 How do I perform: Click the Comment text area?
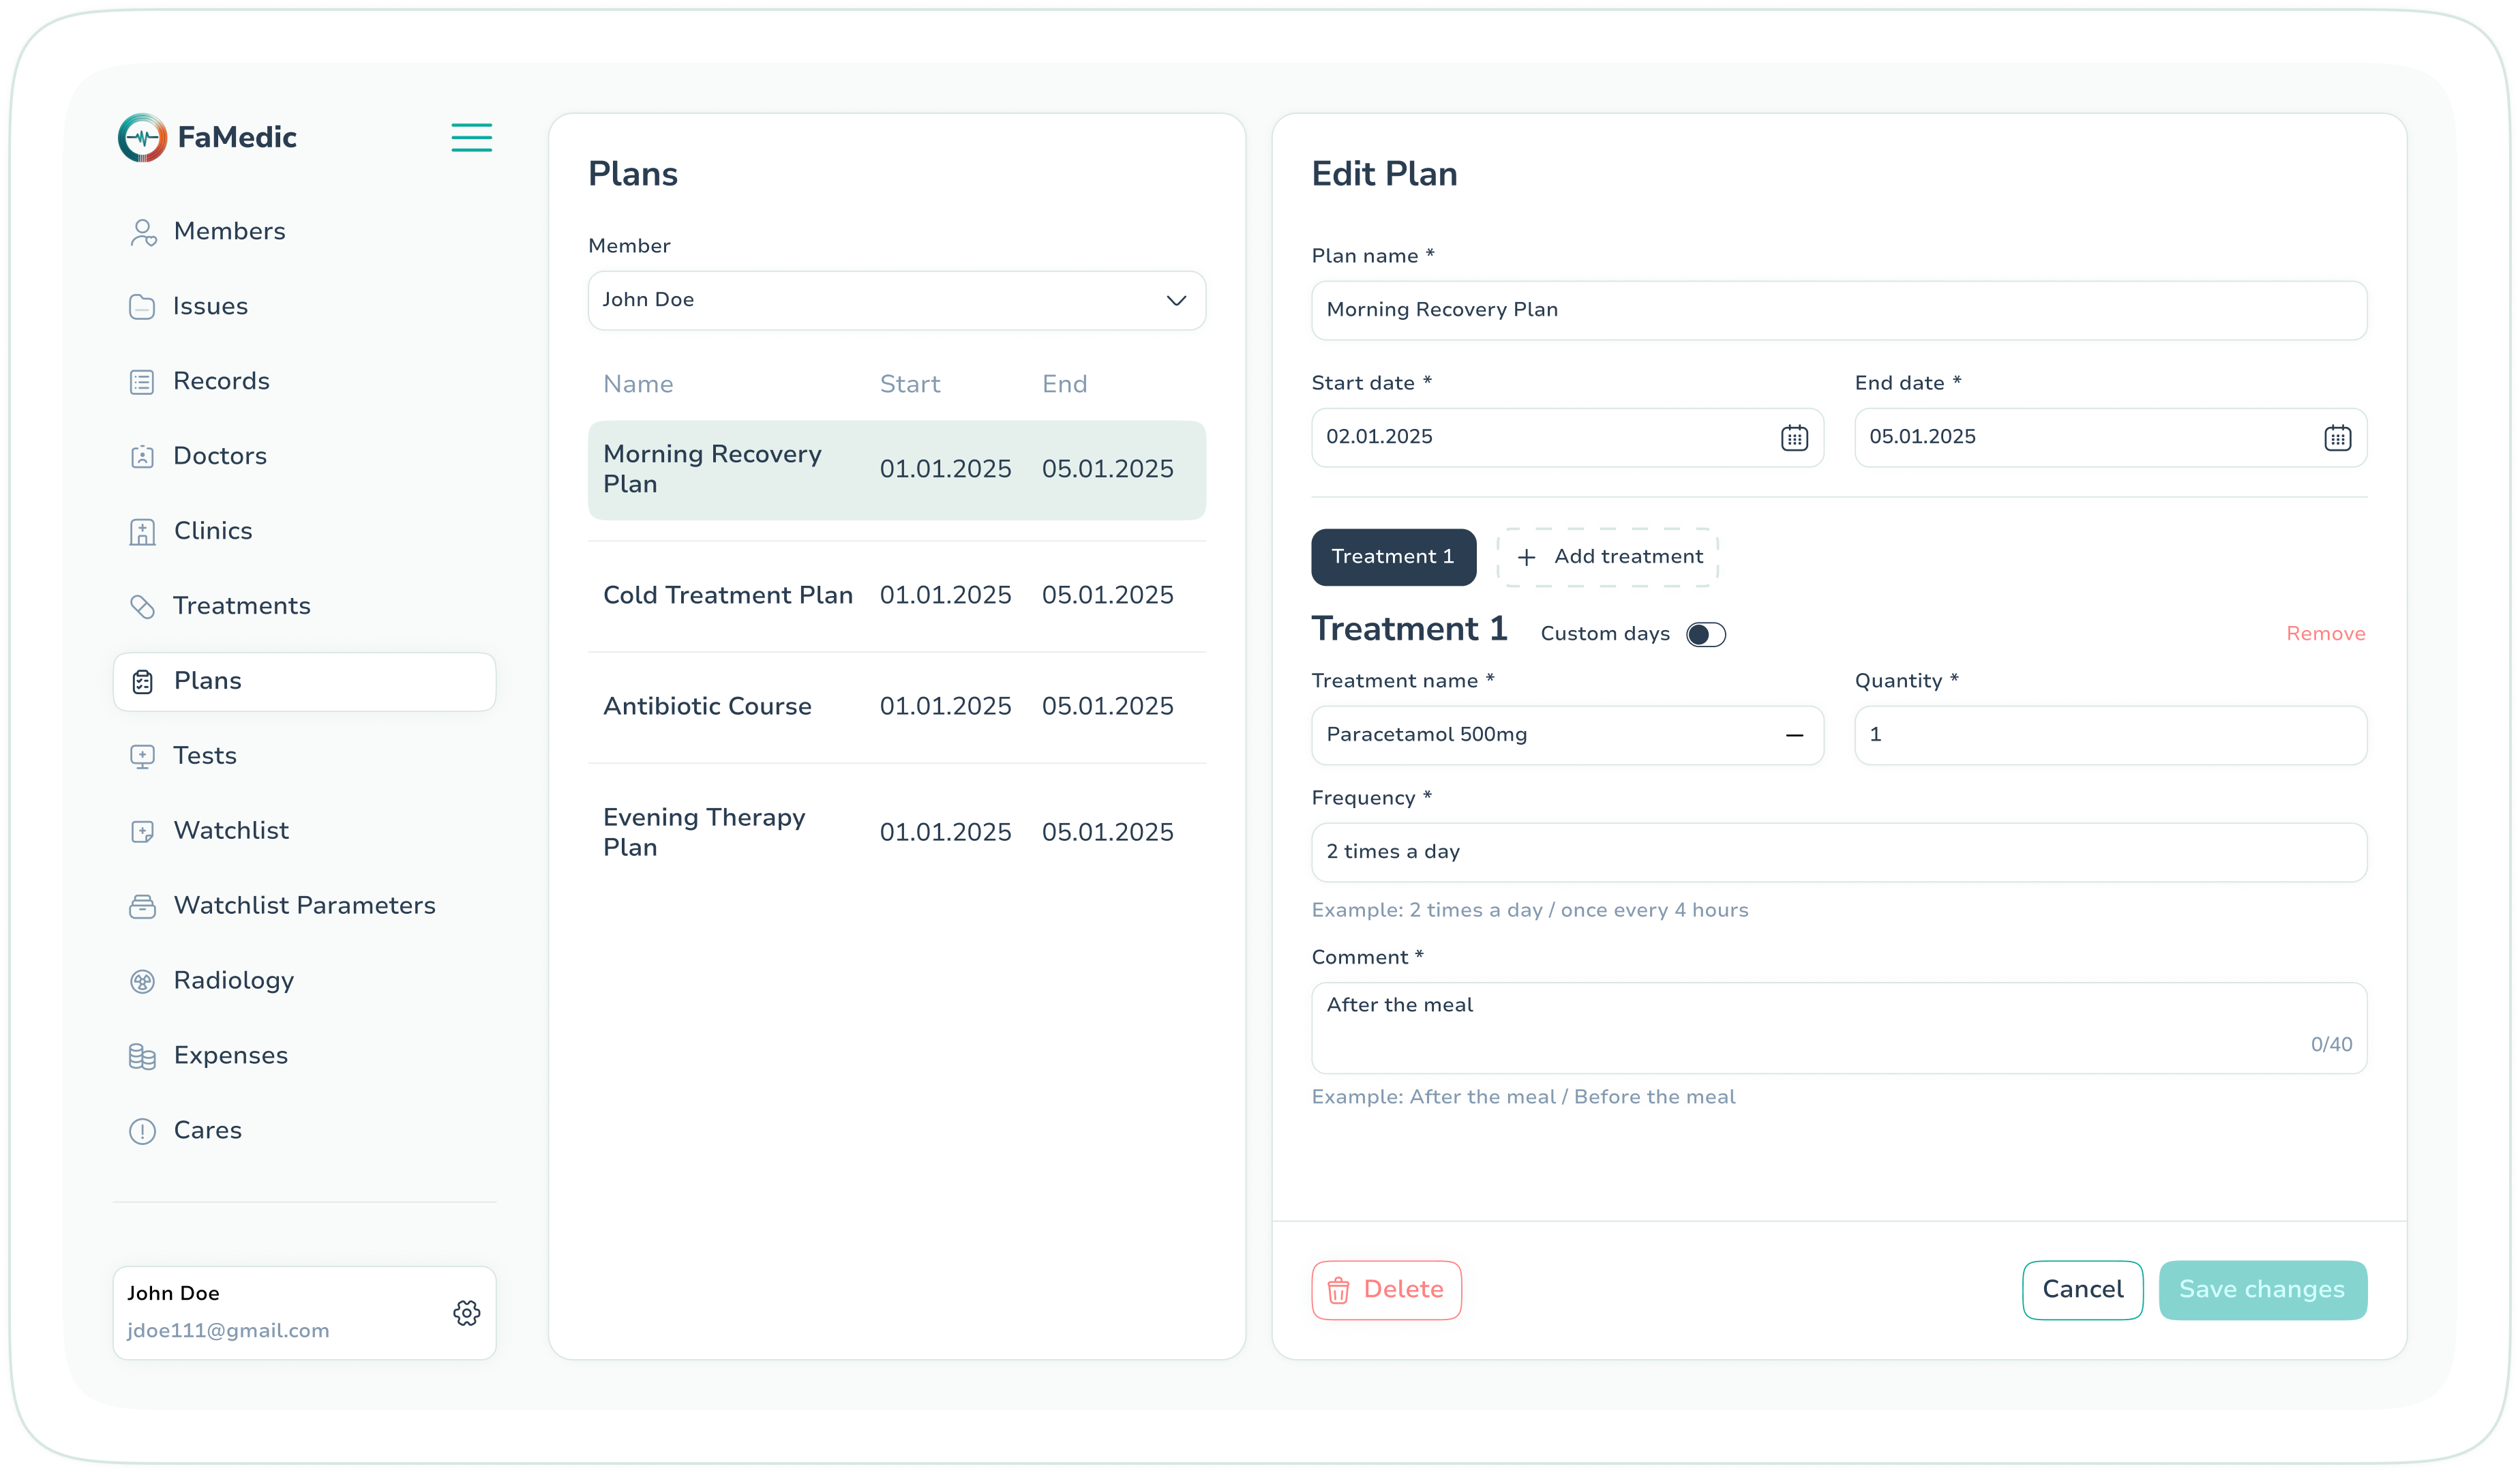1838,1028
